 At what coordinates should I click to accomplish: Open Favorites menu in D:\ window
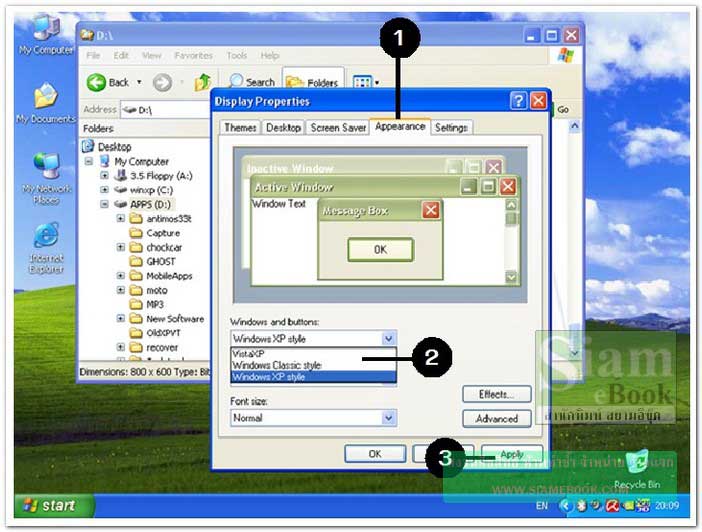[x=193, y=56]
